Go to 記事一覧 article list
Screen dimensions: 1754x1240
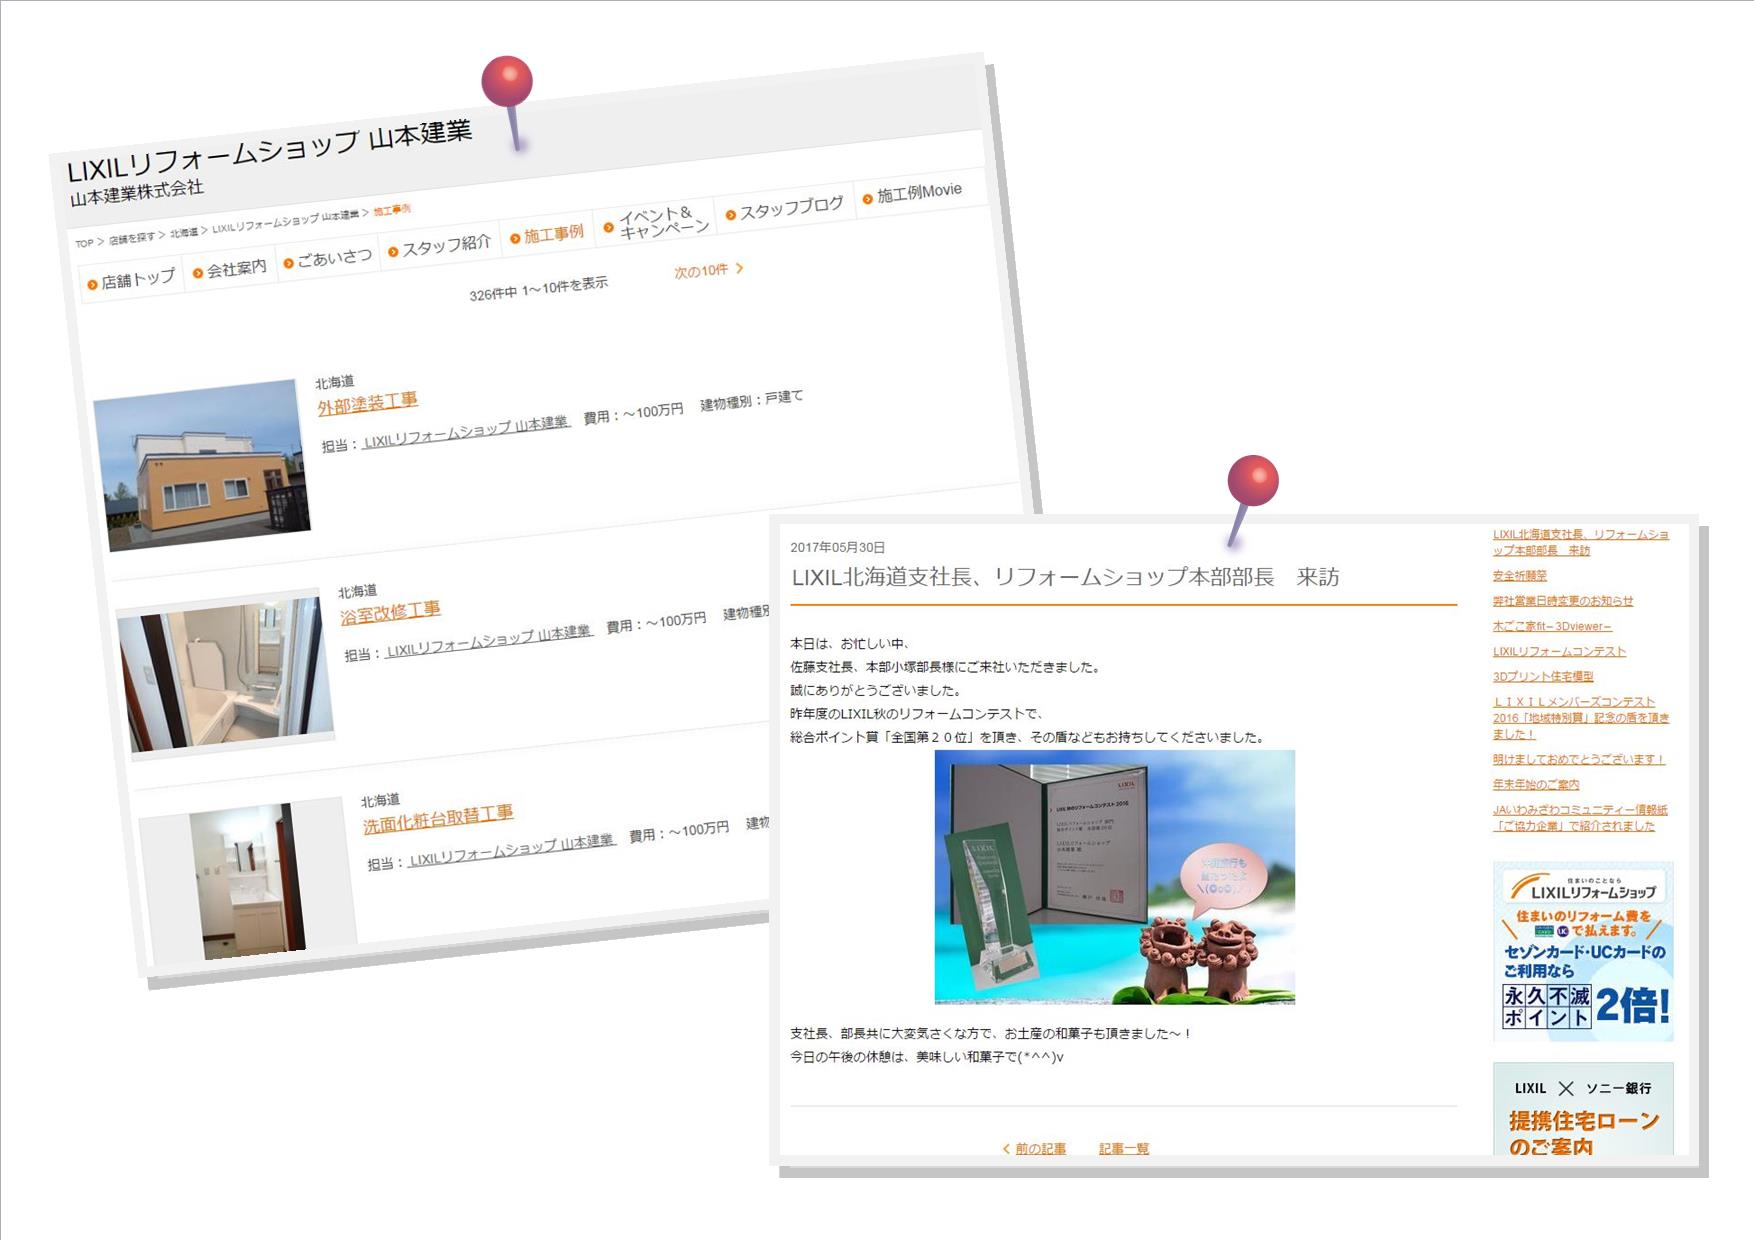point(1123,1149)
